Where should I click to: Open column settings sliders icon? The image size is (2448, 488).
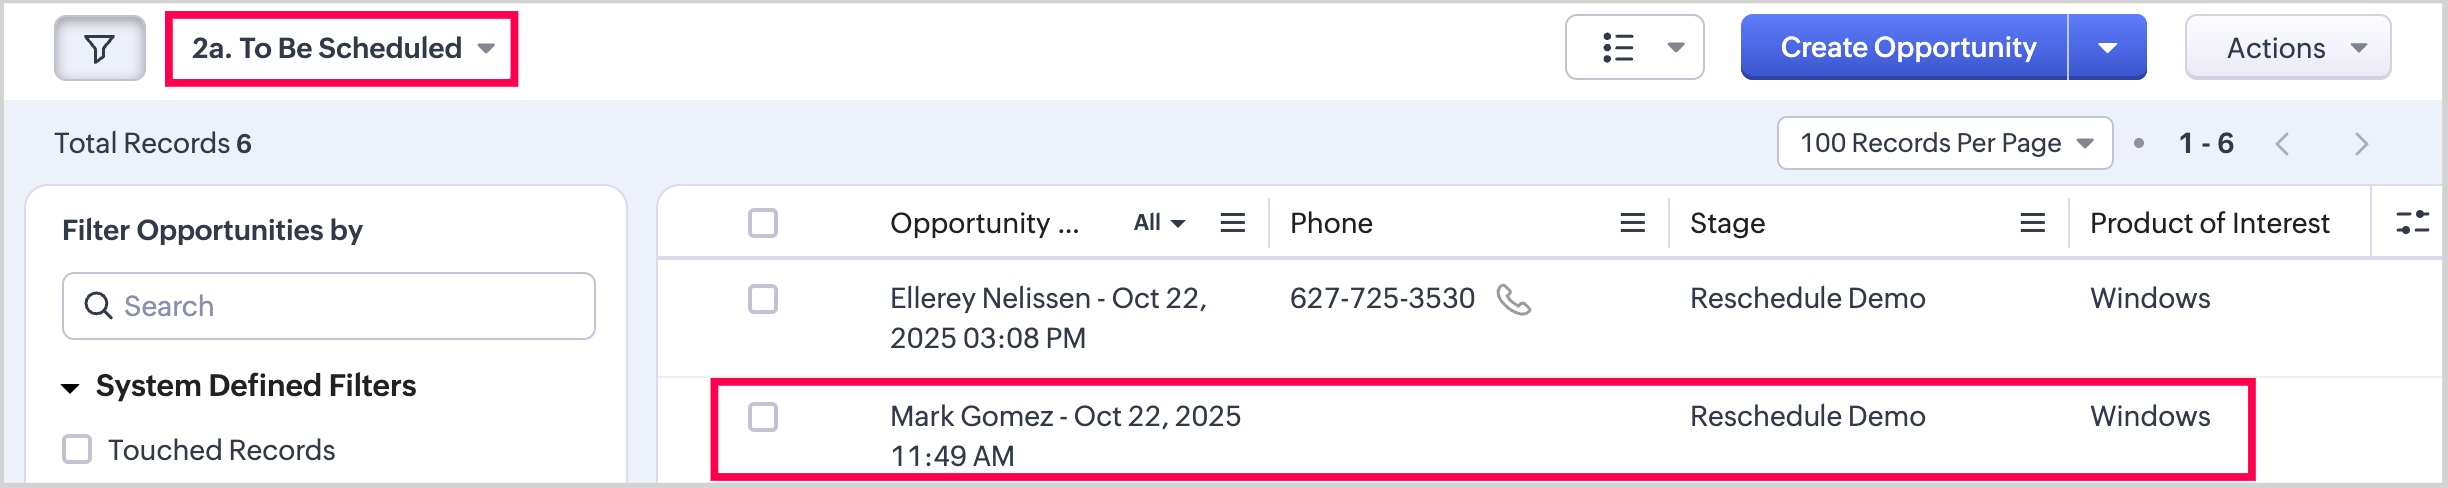[2412, 222]
